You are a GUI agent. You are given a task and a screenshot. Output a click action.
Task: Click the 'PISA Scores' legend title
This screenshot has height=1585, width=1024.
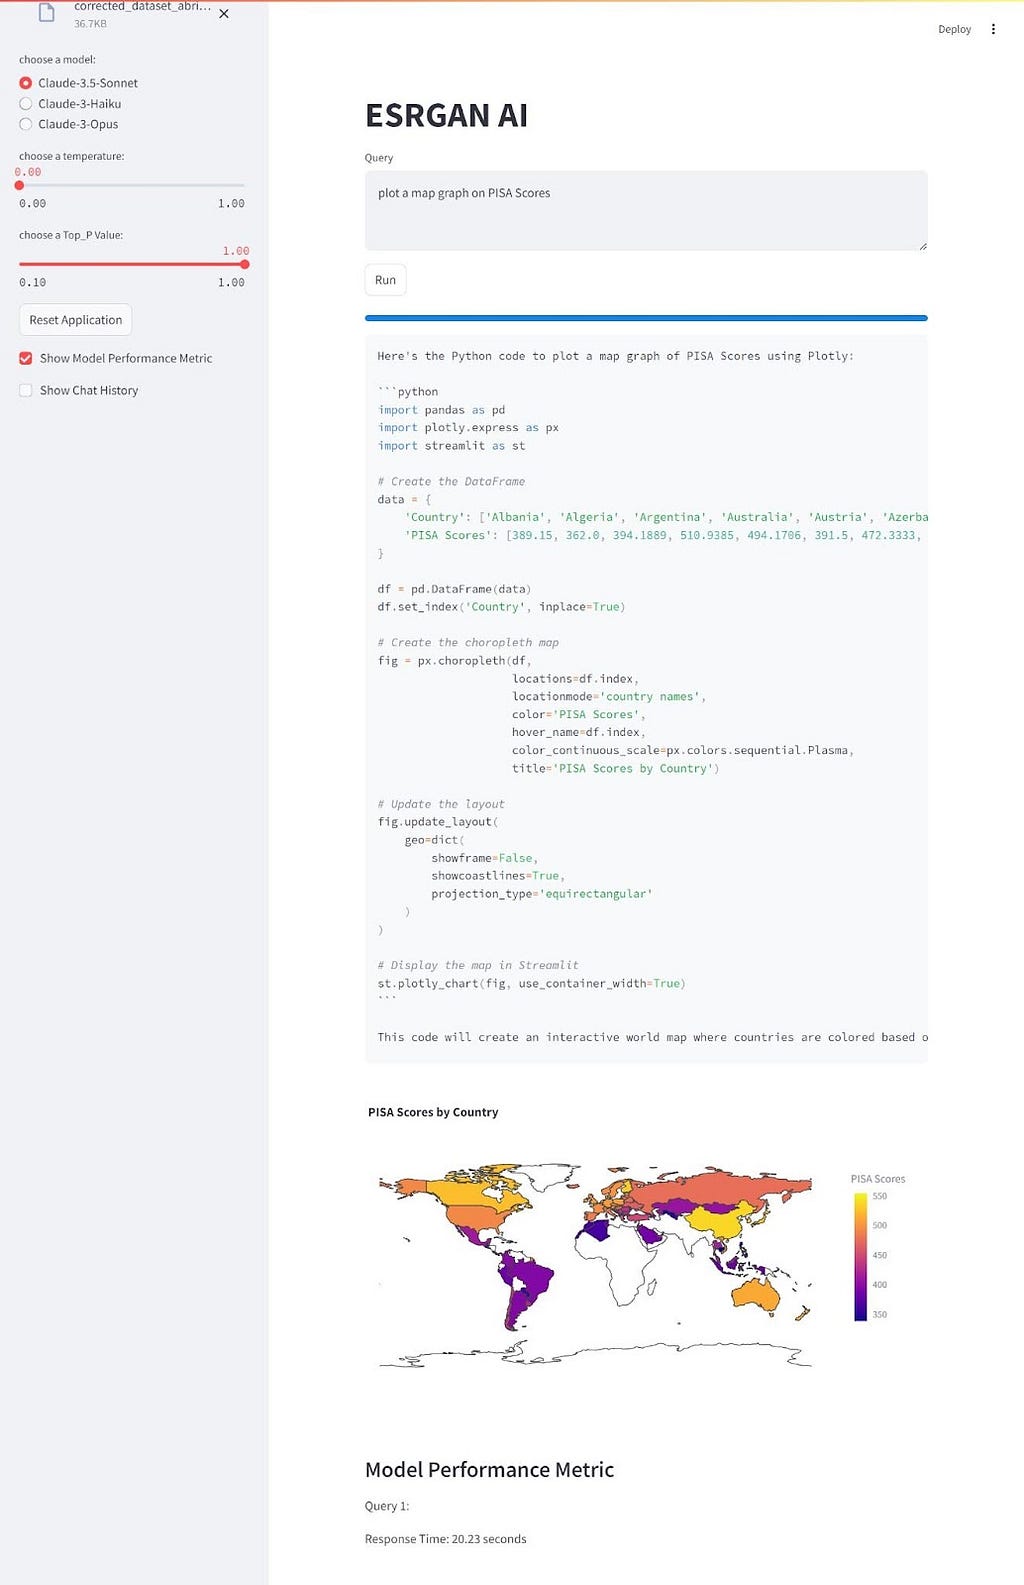(x=878, y=1179)
